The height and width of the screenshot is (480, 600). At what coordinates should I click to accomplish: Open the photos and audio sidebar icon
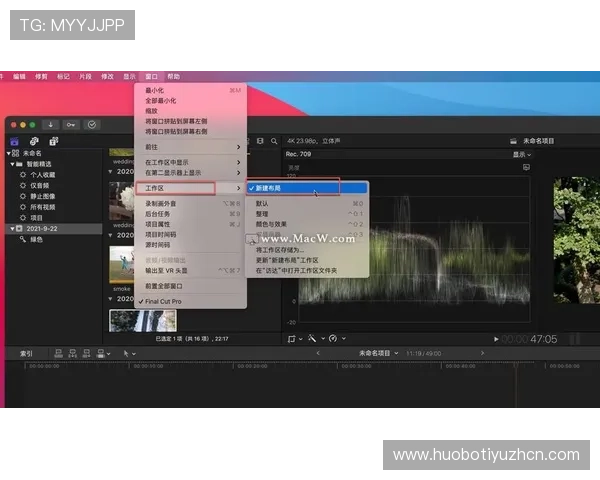point(34,141)
